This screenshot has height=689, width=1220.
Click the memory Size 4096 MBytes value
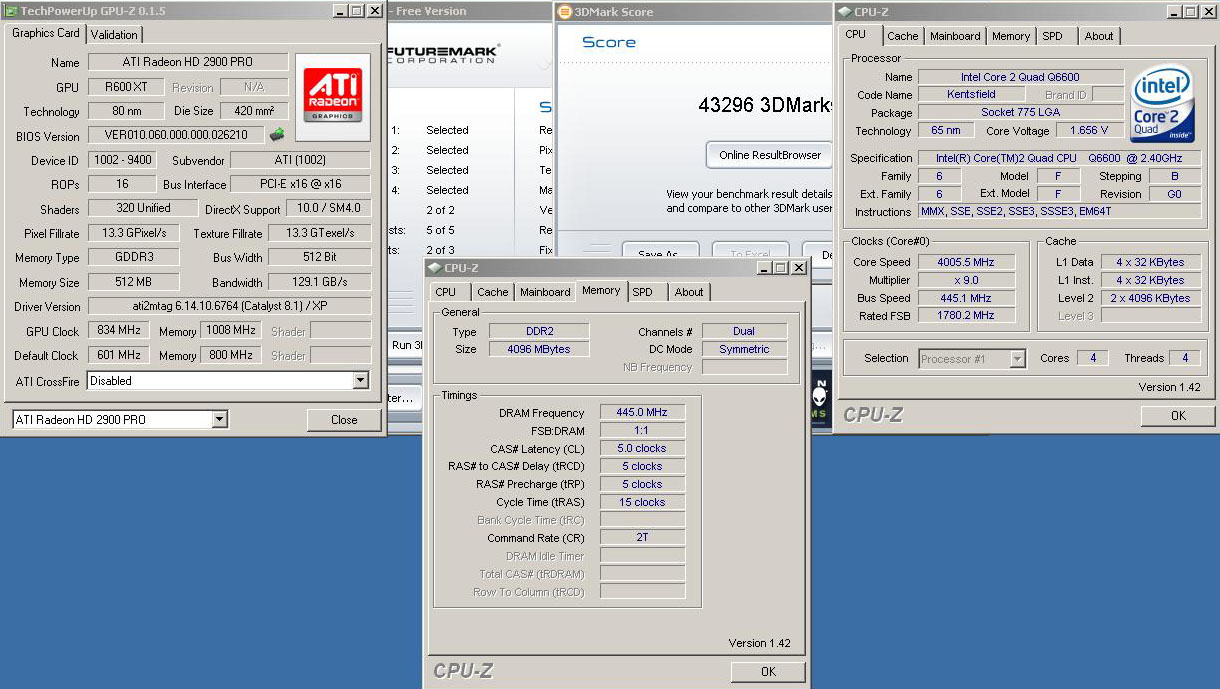pos(539,349)
